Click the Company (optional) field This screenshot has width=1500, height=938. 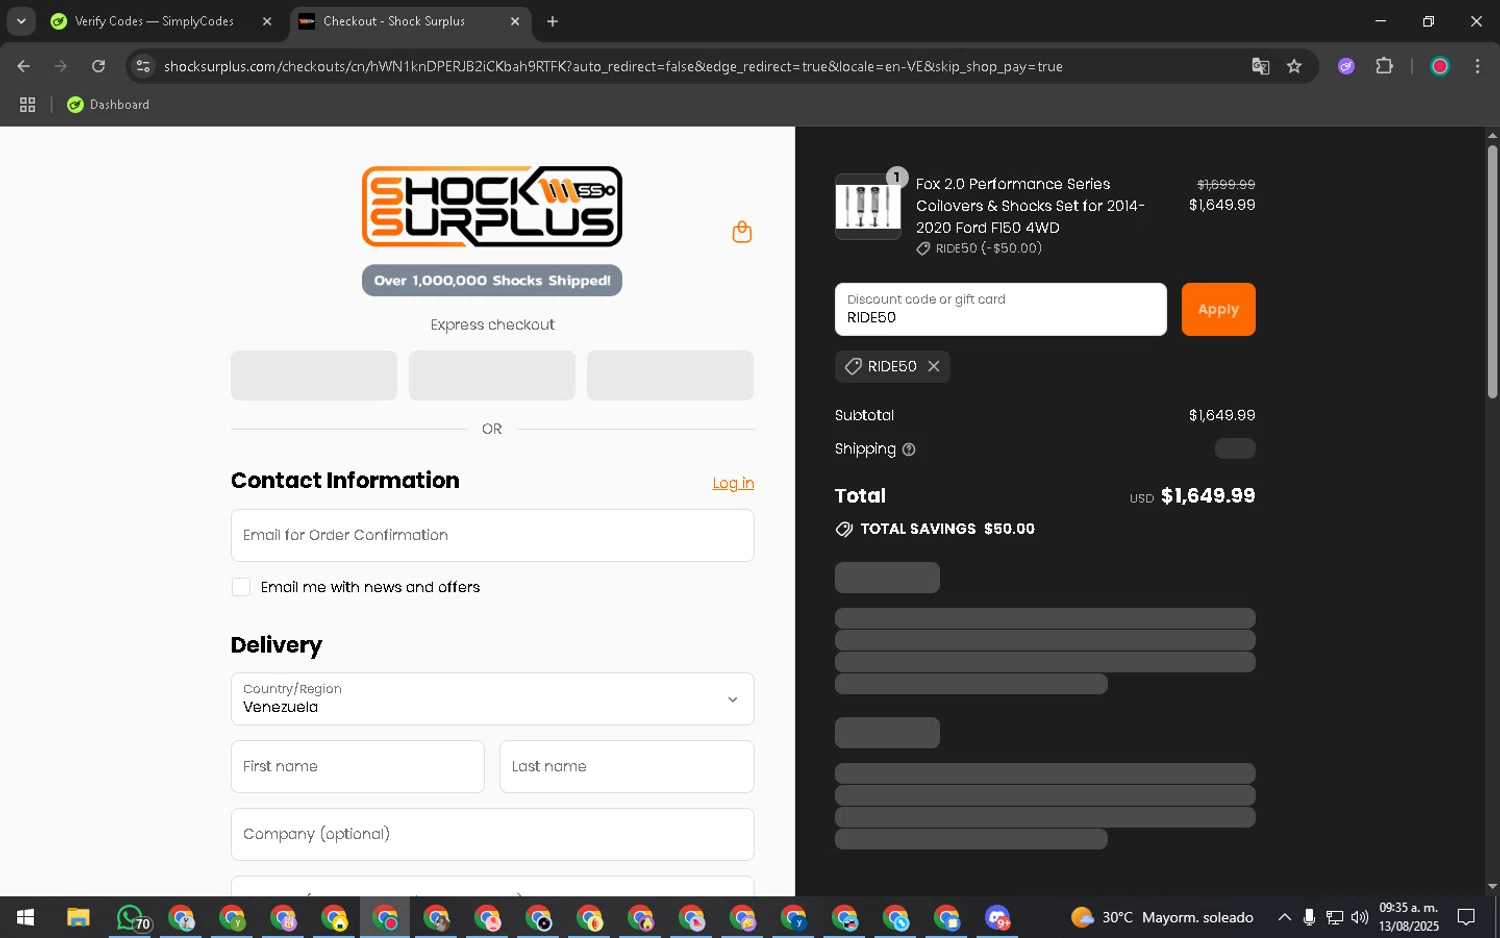pos(492,834)
